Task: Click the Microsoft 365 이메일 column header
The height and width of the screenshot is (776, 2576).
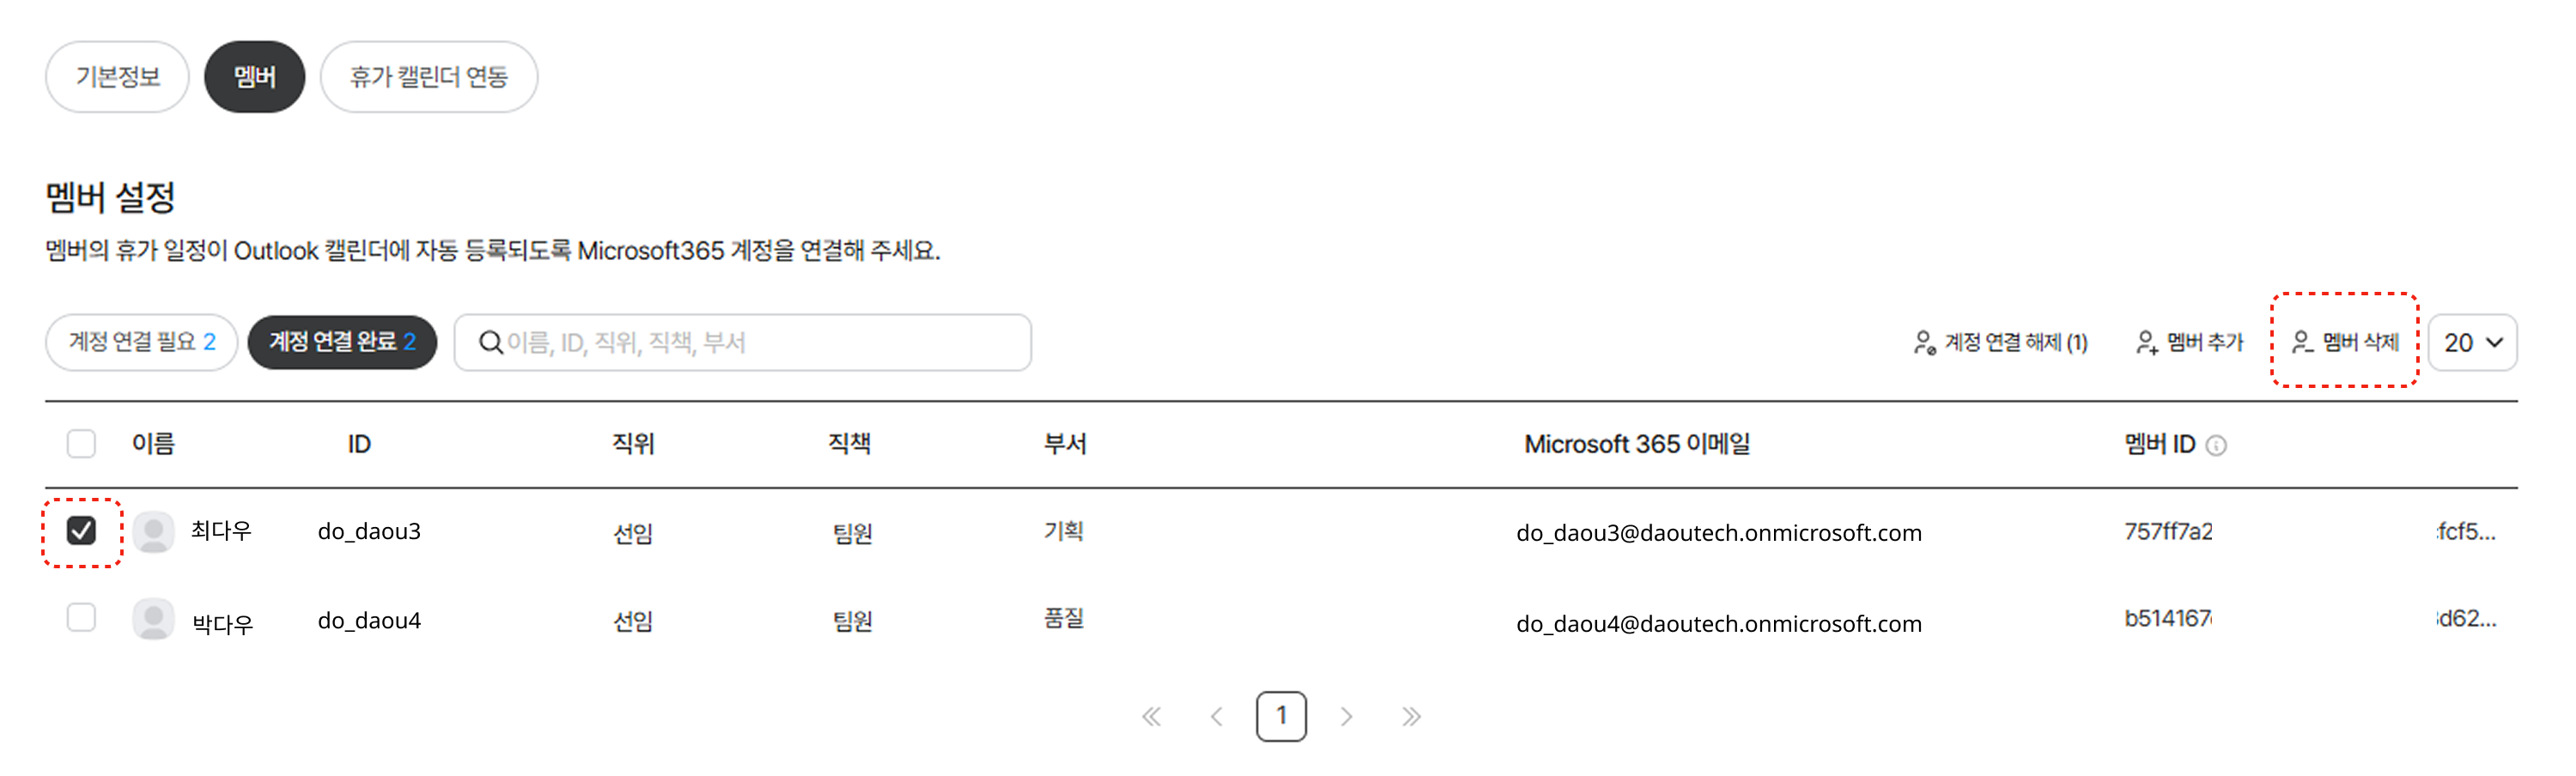Action: pos(1637,444)
